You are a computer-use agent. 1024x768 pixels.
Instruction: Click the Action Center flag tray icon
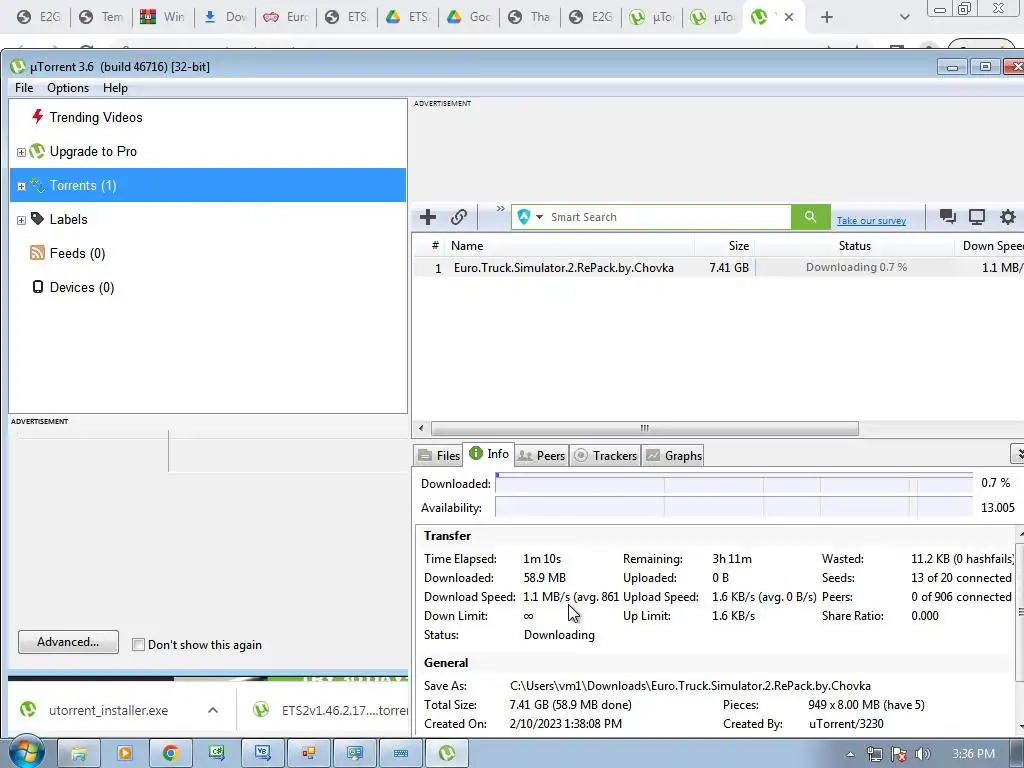[899, 754]
